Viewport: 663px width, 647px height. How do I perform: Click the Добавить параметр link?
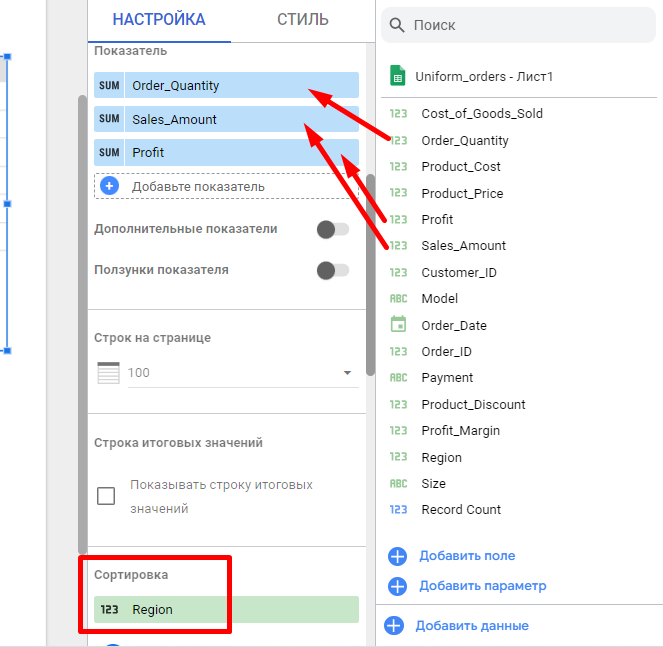482,586
